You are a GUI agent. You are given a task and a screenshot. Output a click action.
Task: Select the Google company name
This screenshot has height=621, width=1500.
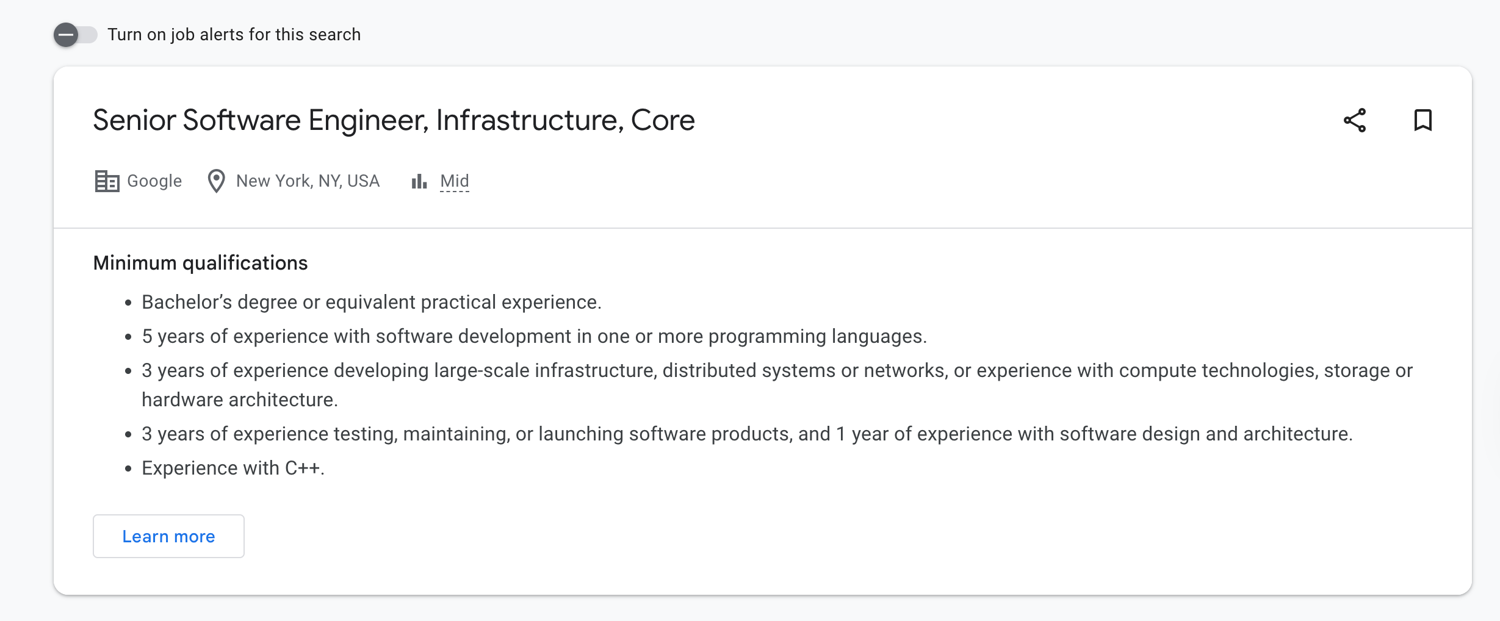[x=153, y=180]
